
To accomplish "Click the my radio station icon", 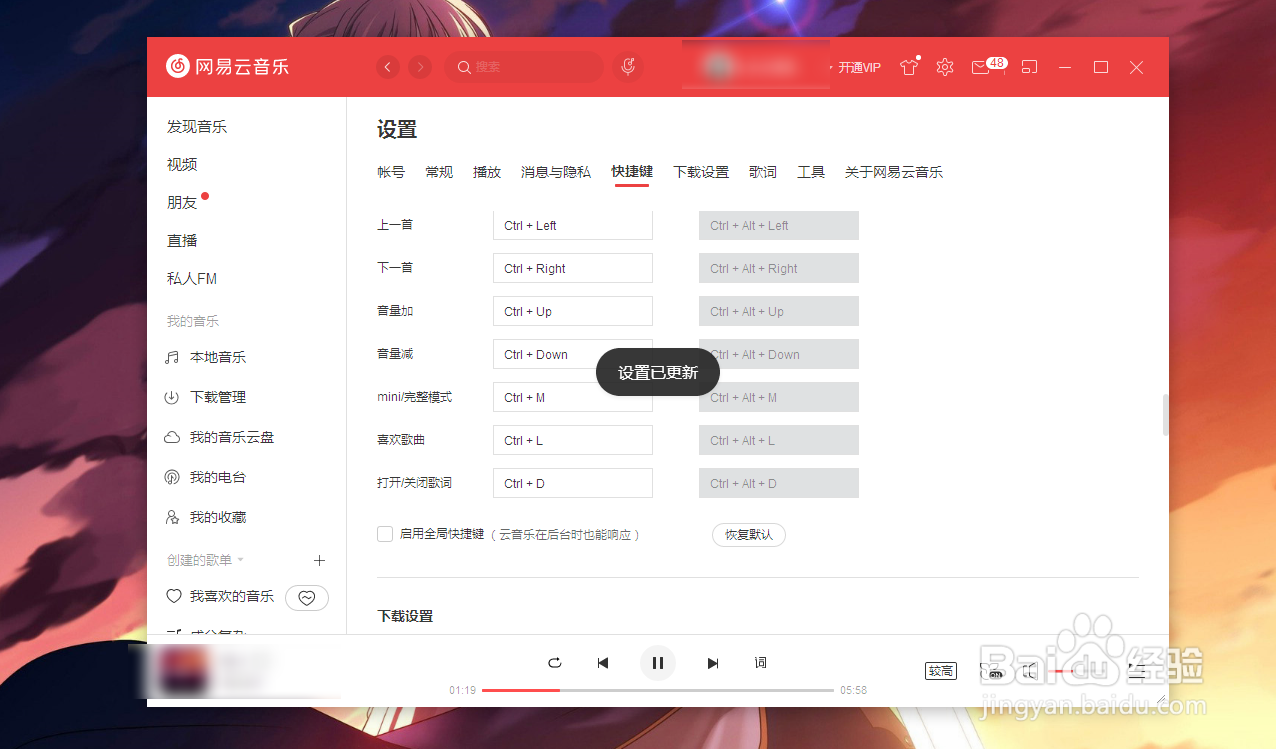I will (x=172, y=477).
